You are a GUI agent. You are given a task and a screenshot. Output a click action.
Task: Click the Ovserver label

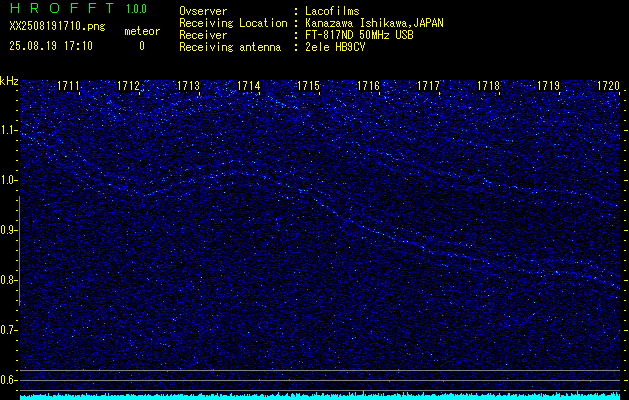[203, 11]
